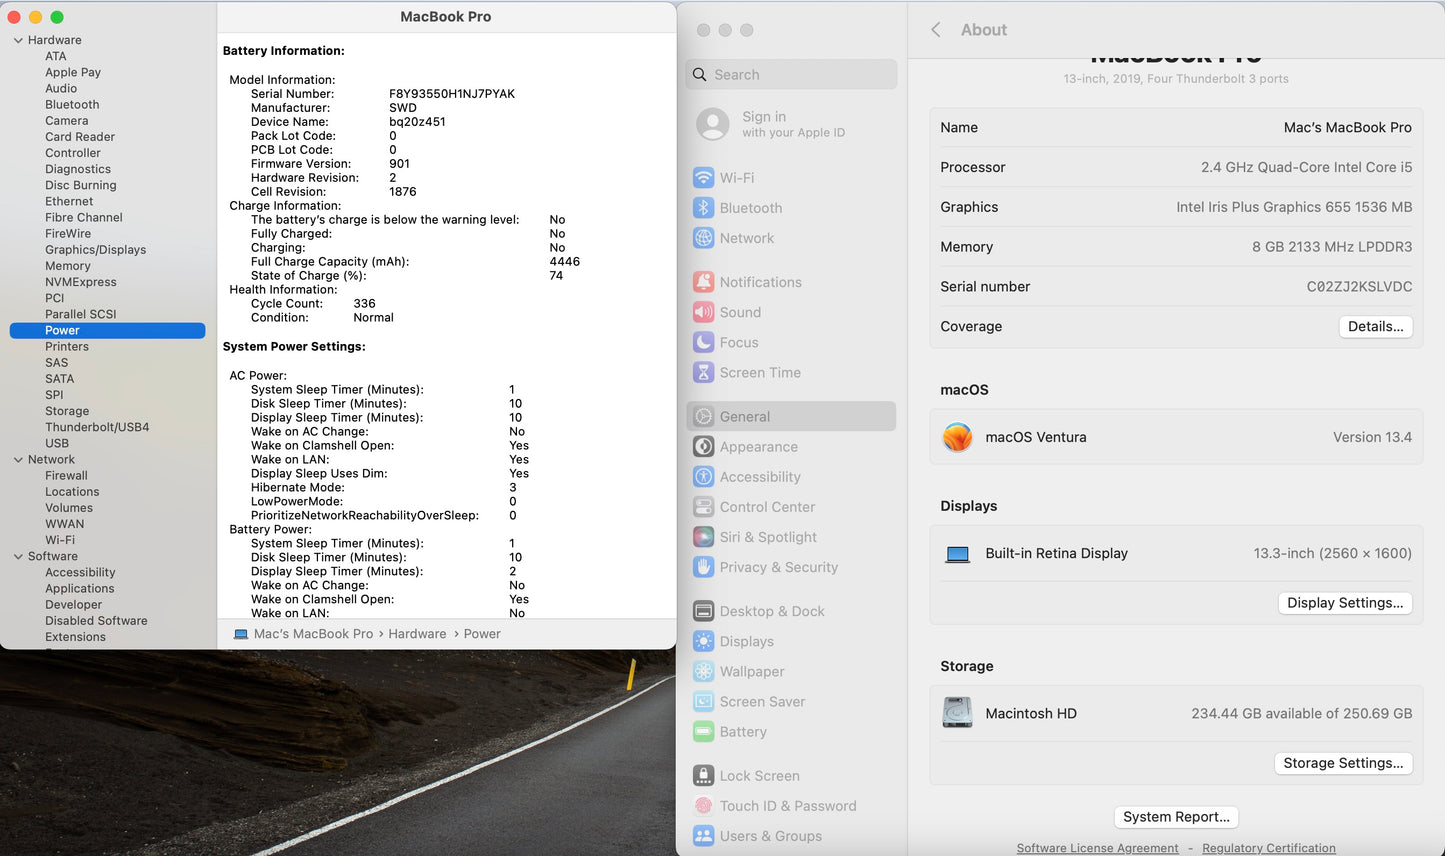Collapse the Software section
1445x856 pixels.
[17, 556]
